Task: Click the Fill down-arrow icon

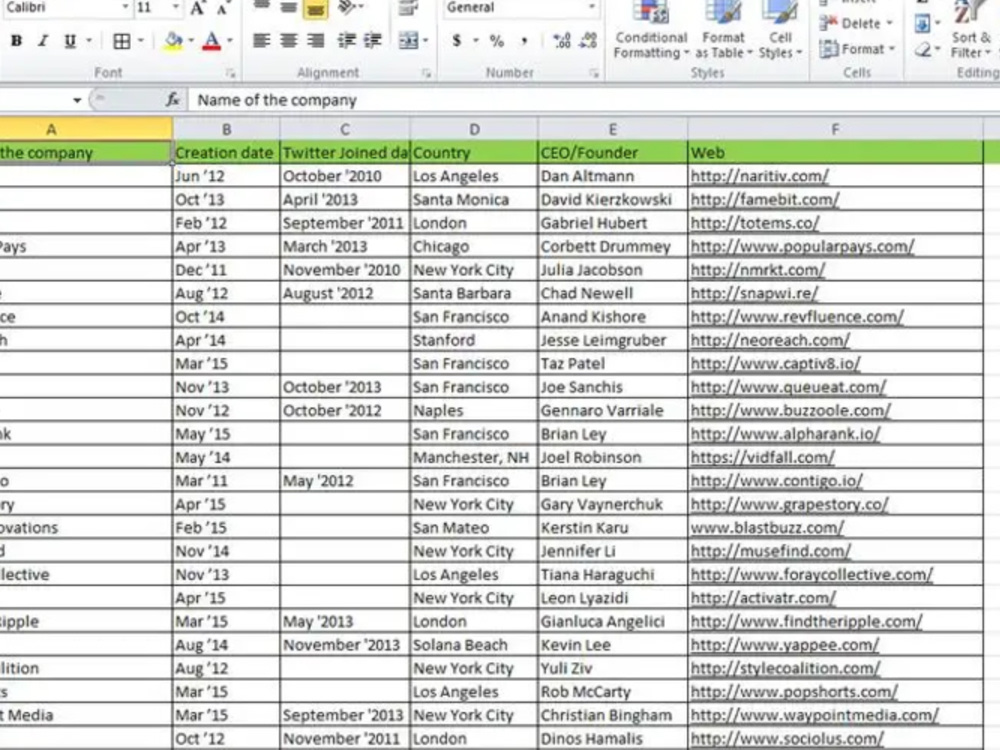Action: pyautogui.click(x=922, y=24)
